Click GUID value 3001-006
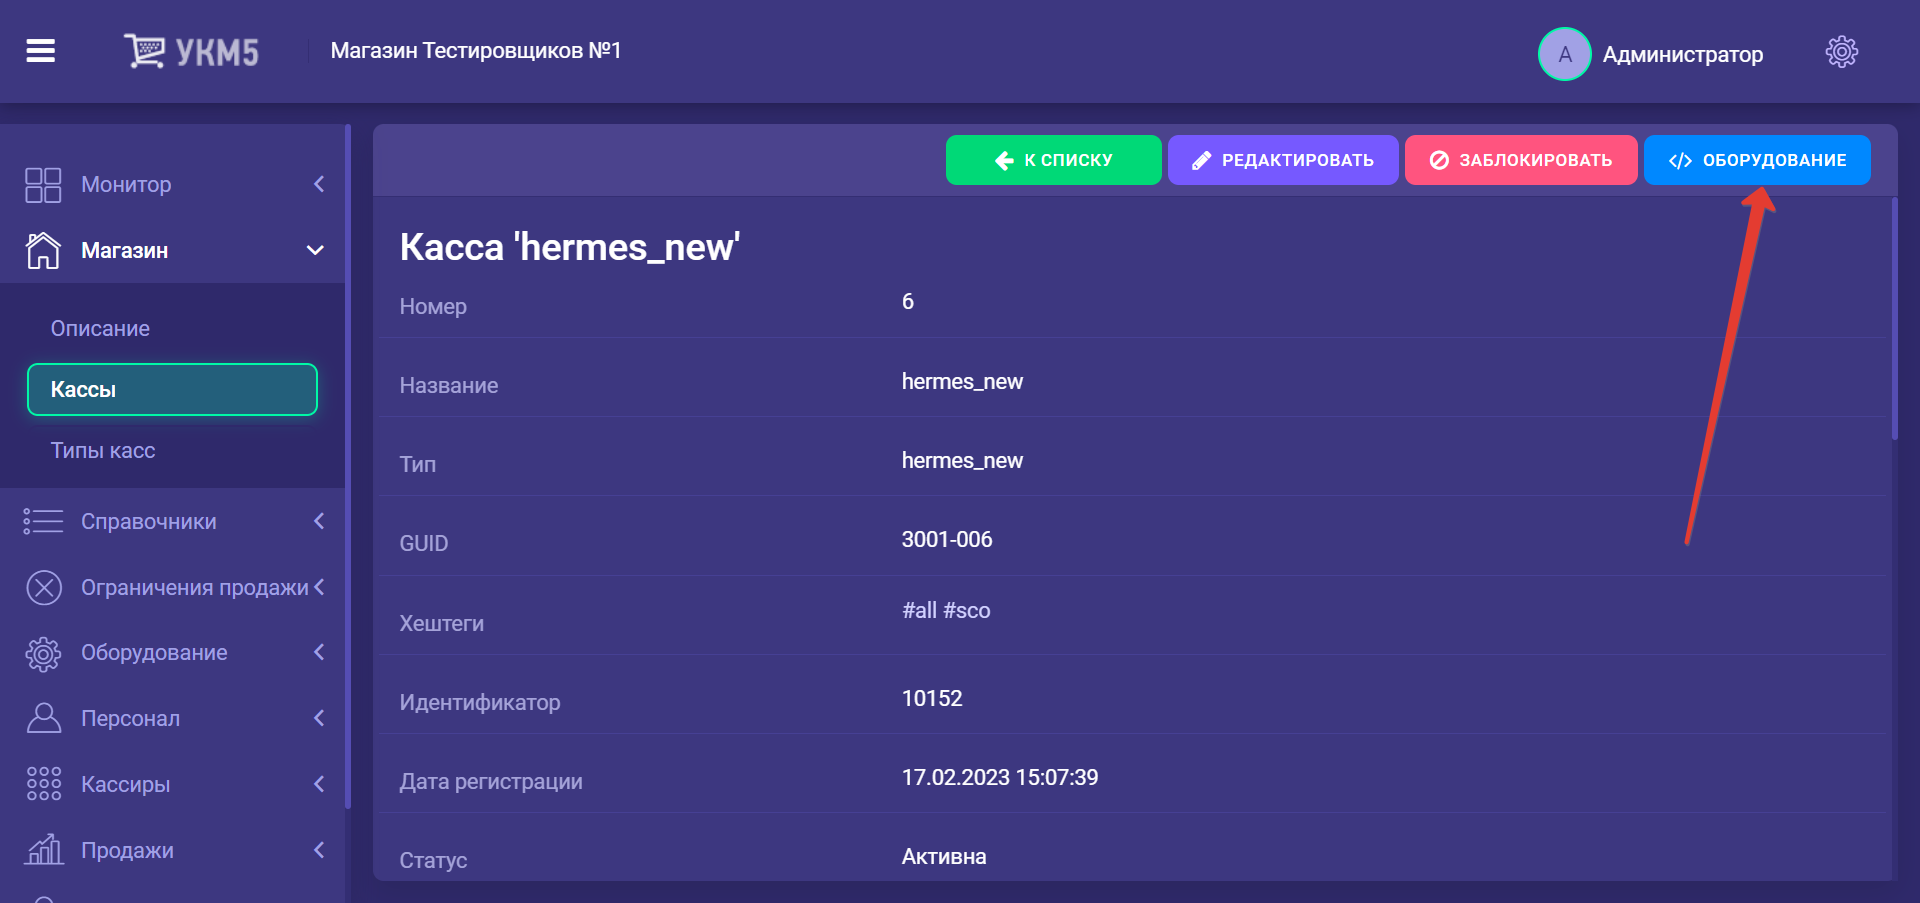 click(x=947, y=540)
